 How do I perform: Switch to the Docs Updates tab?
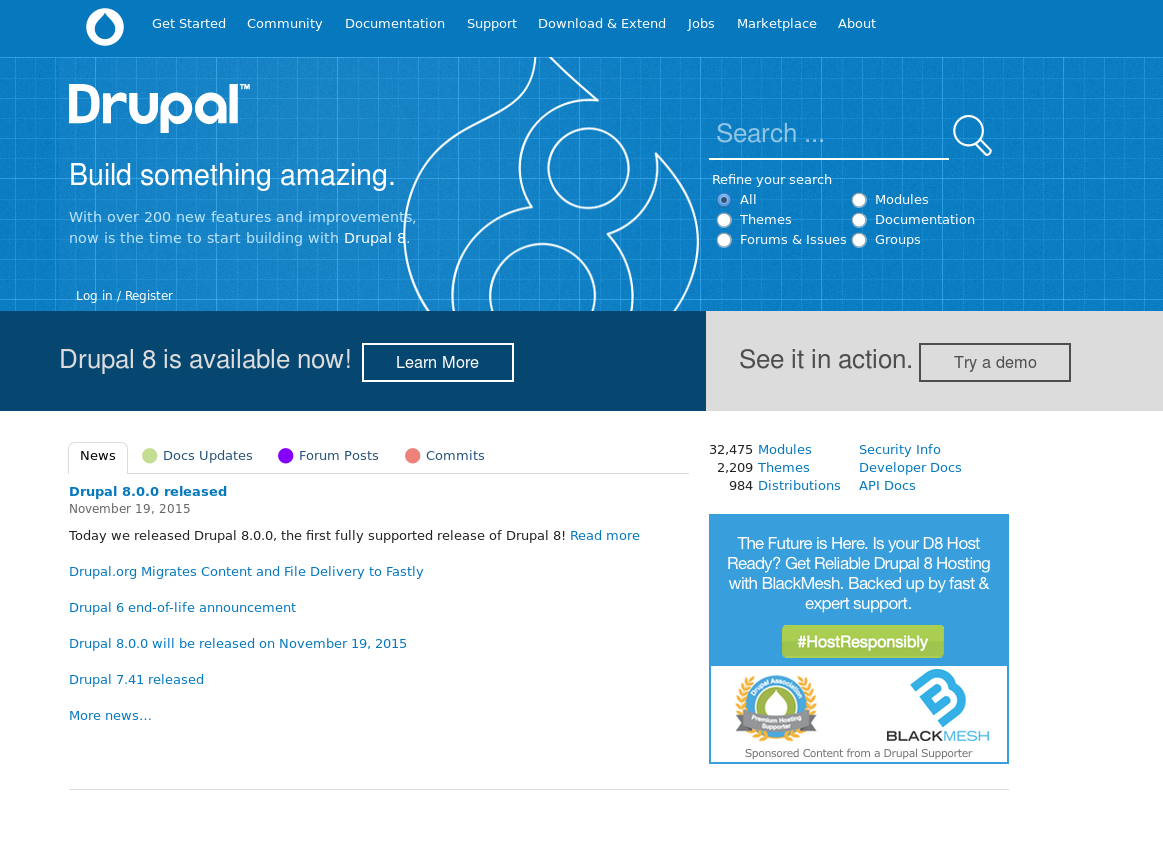click(x=197, y=455)
